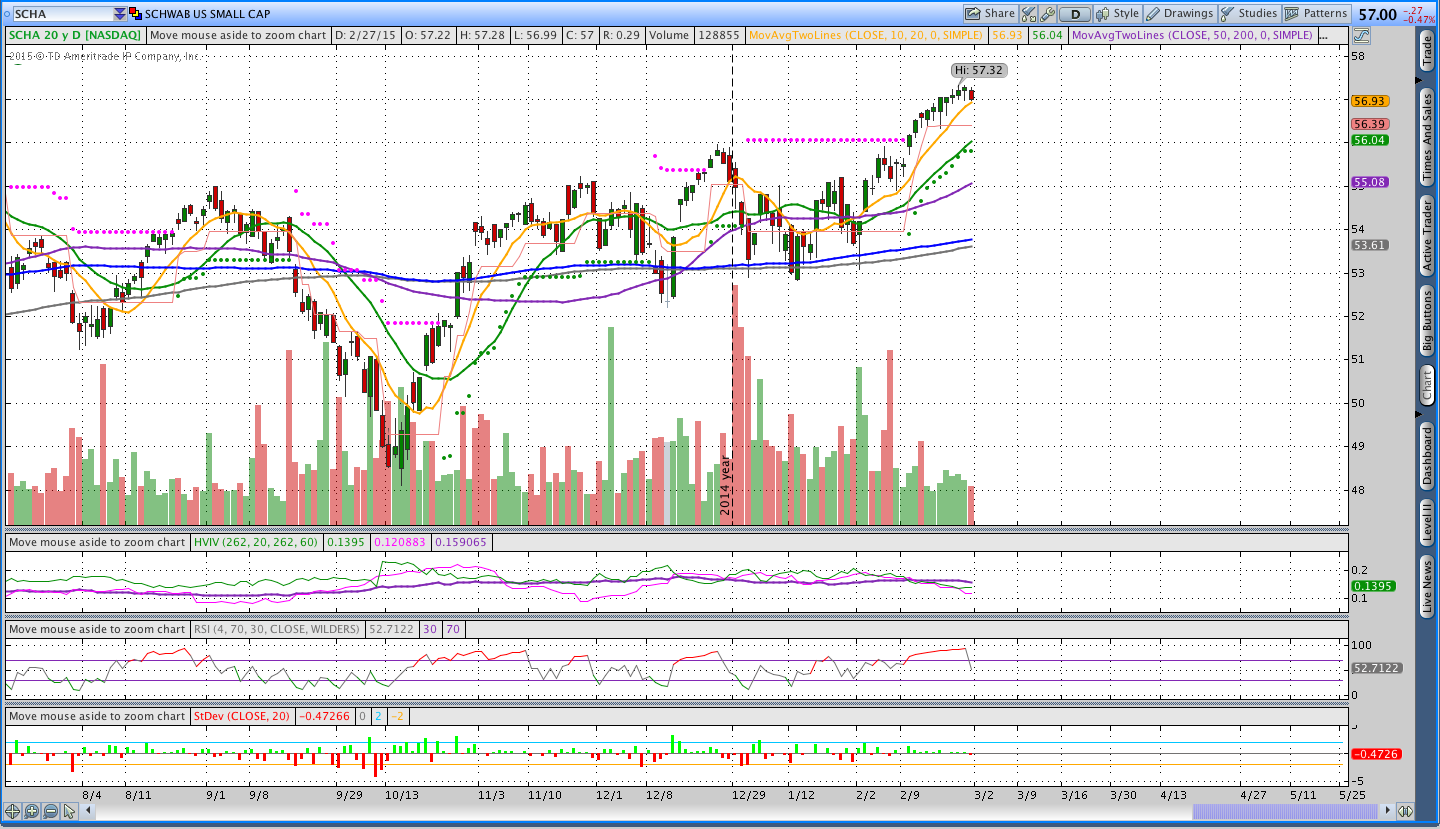Select the pointer cursor tool
Image resolution: width=1440 pixels, height=829 pixels.
coord(69,811)
